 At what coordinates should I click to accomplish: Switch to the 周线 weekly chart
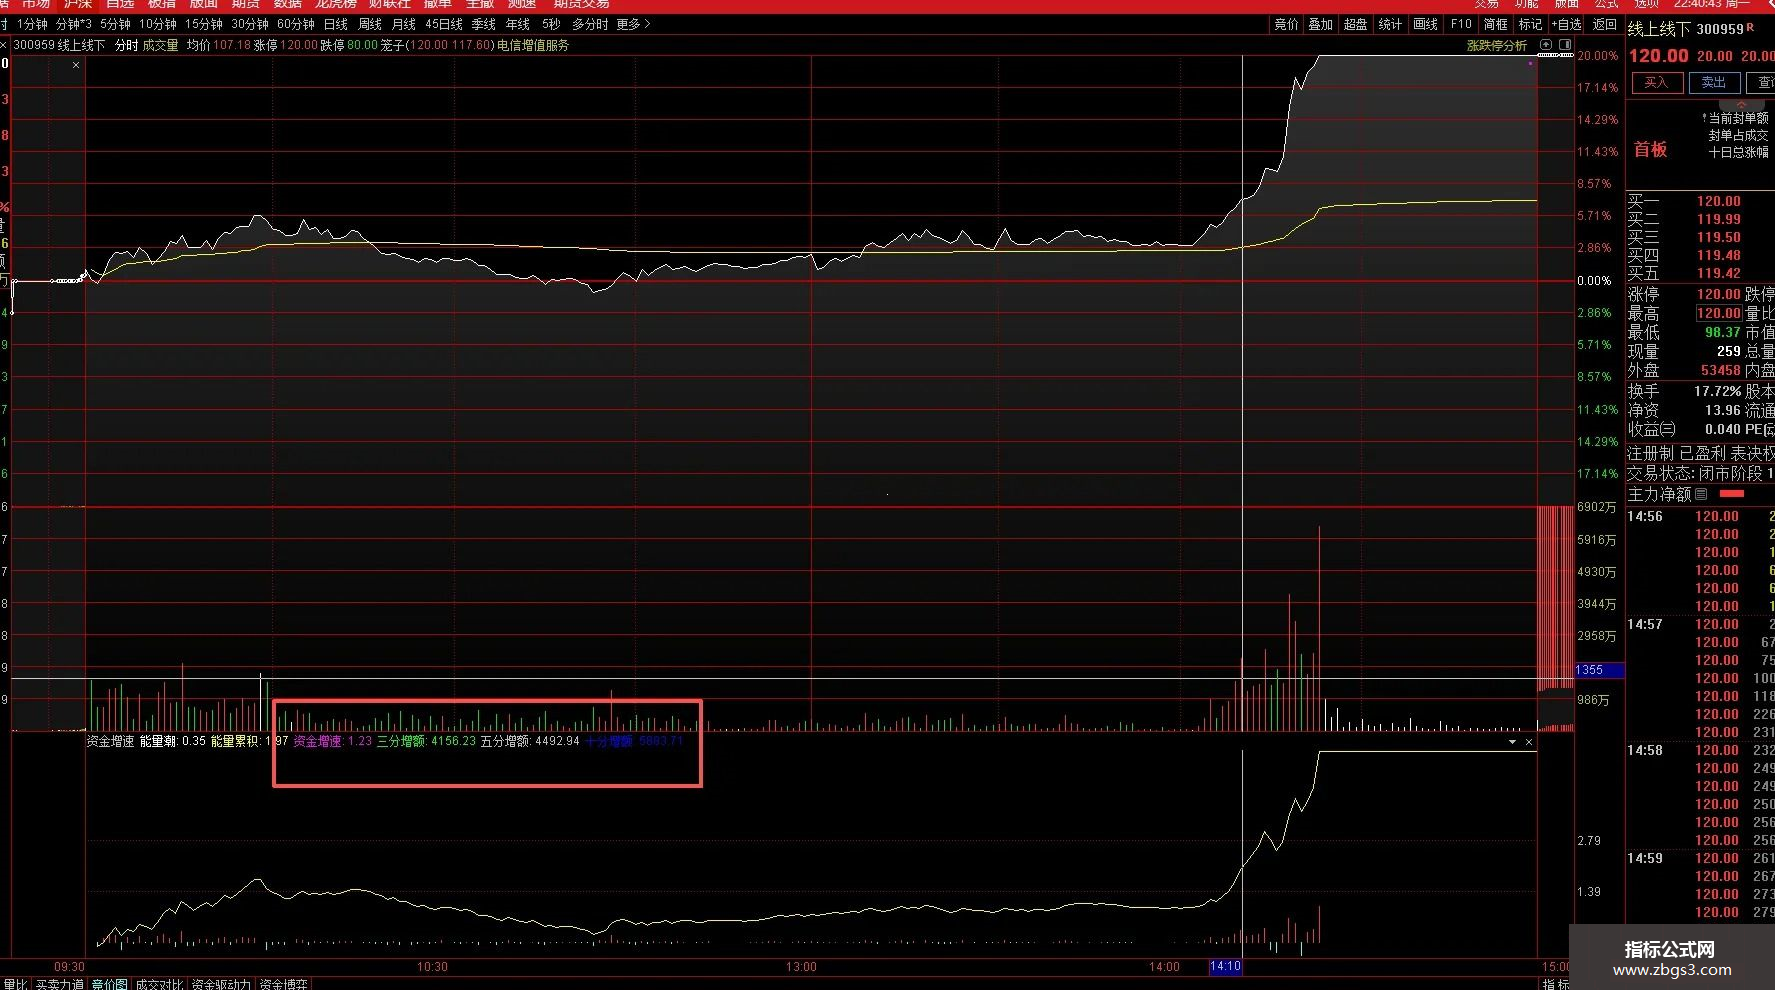click(370, 24)
